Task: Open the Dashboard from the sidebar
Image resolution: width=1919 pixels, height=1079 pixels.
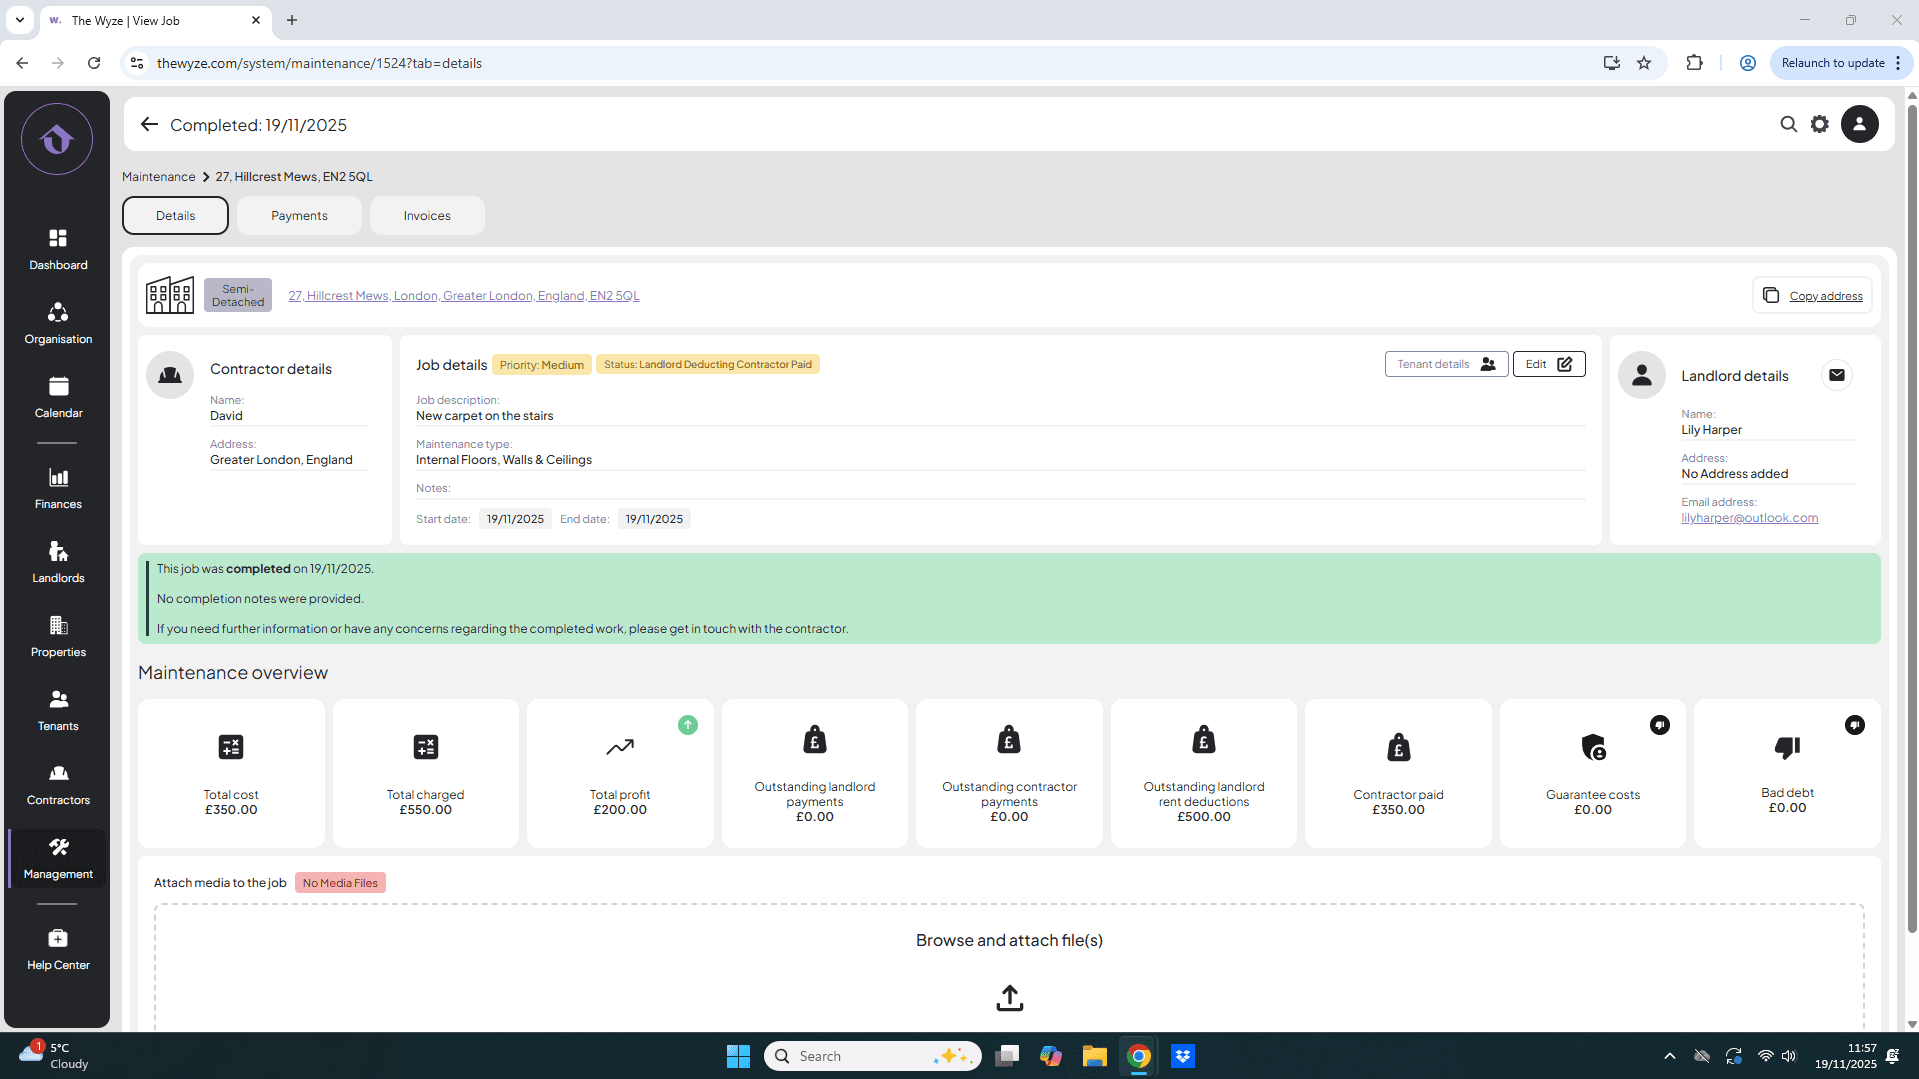Action: (x=58, y=249)
